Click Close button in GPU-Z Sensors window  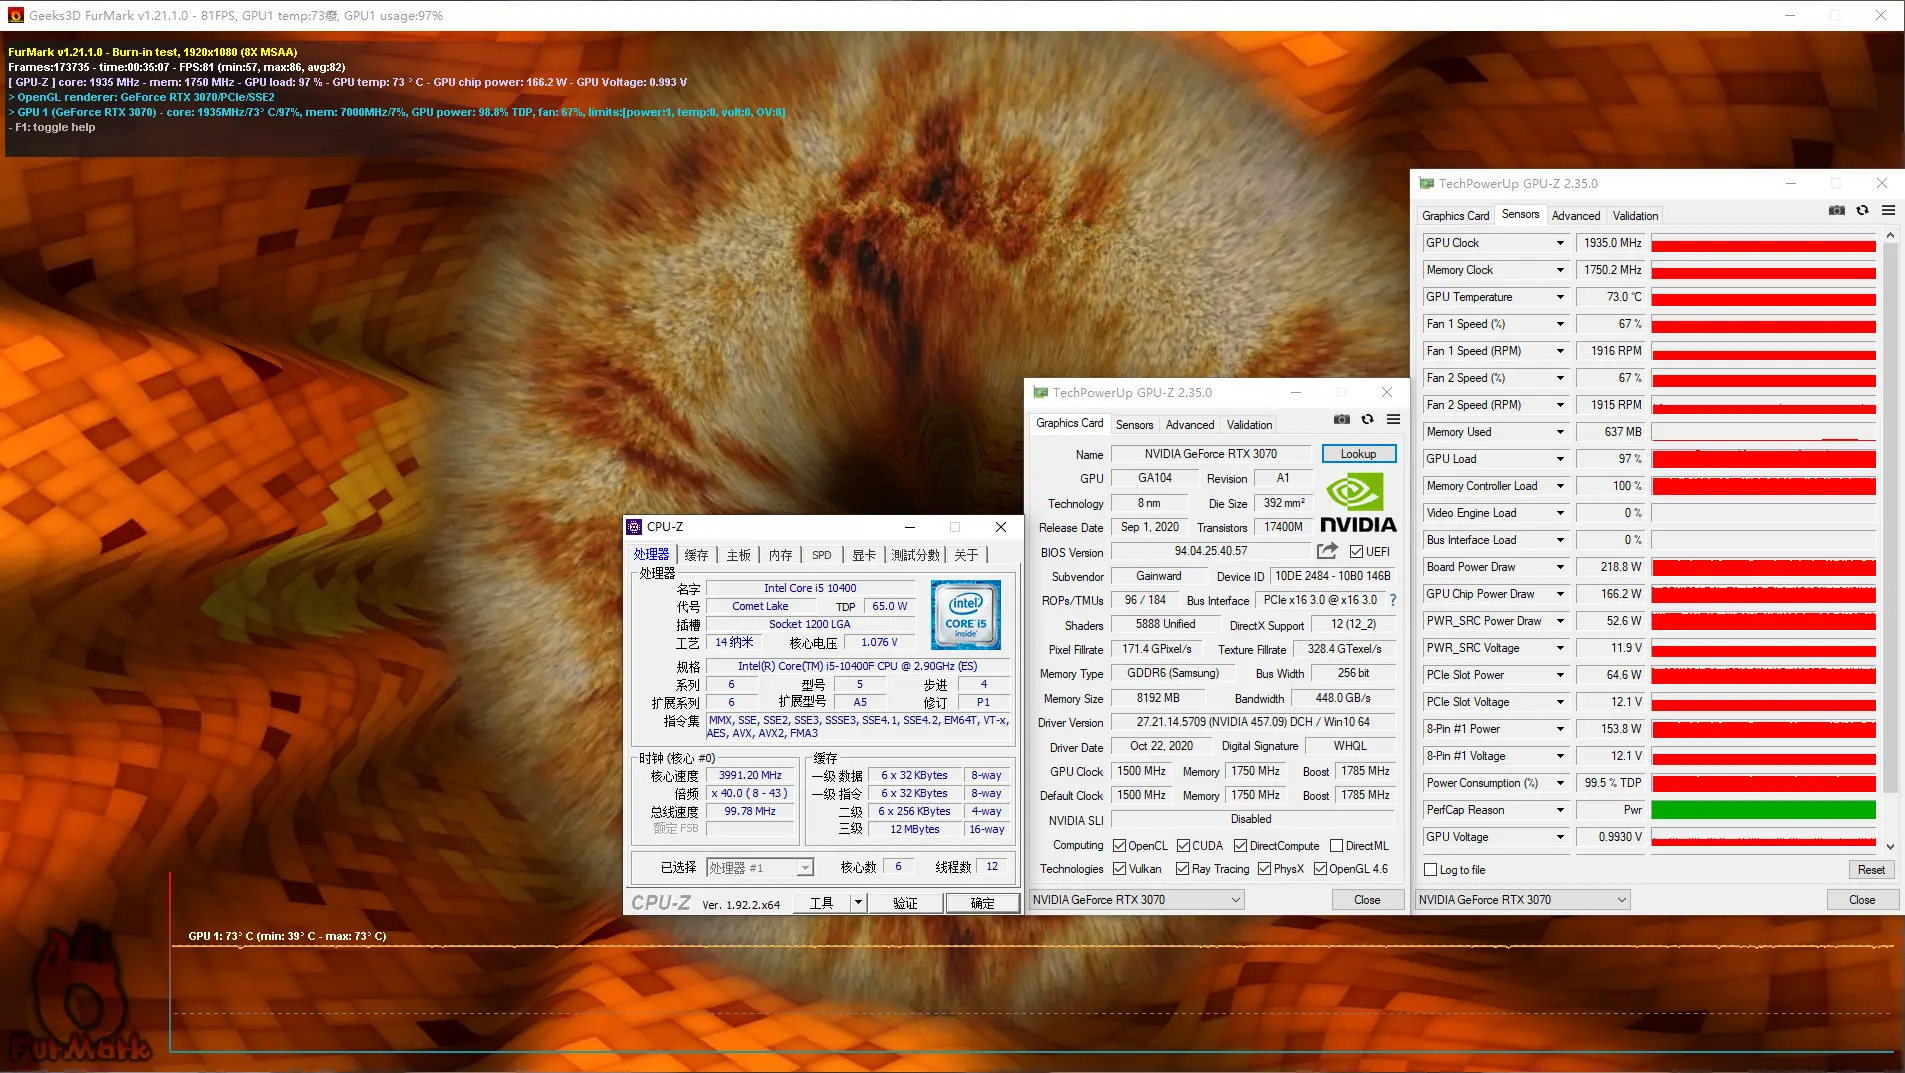1861,900
